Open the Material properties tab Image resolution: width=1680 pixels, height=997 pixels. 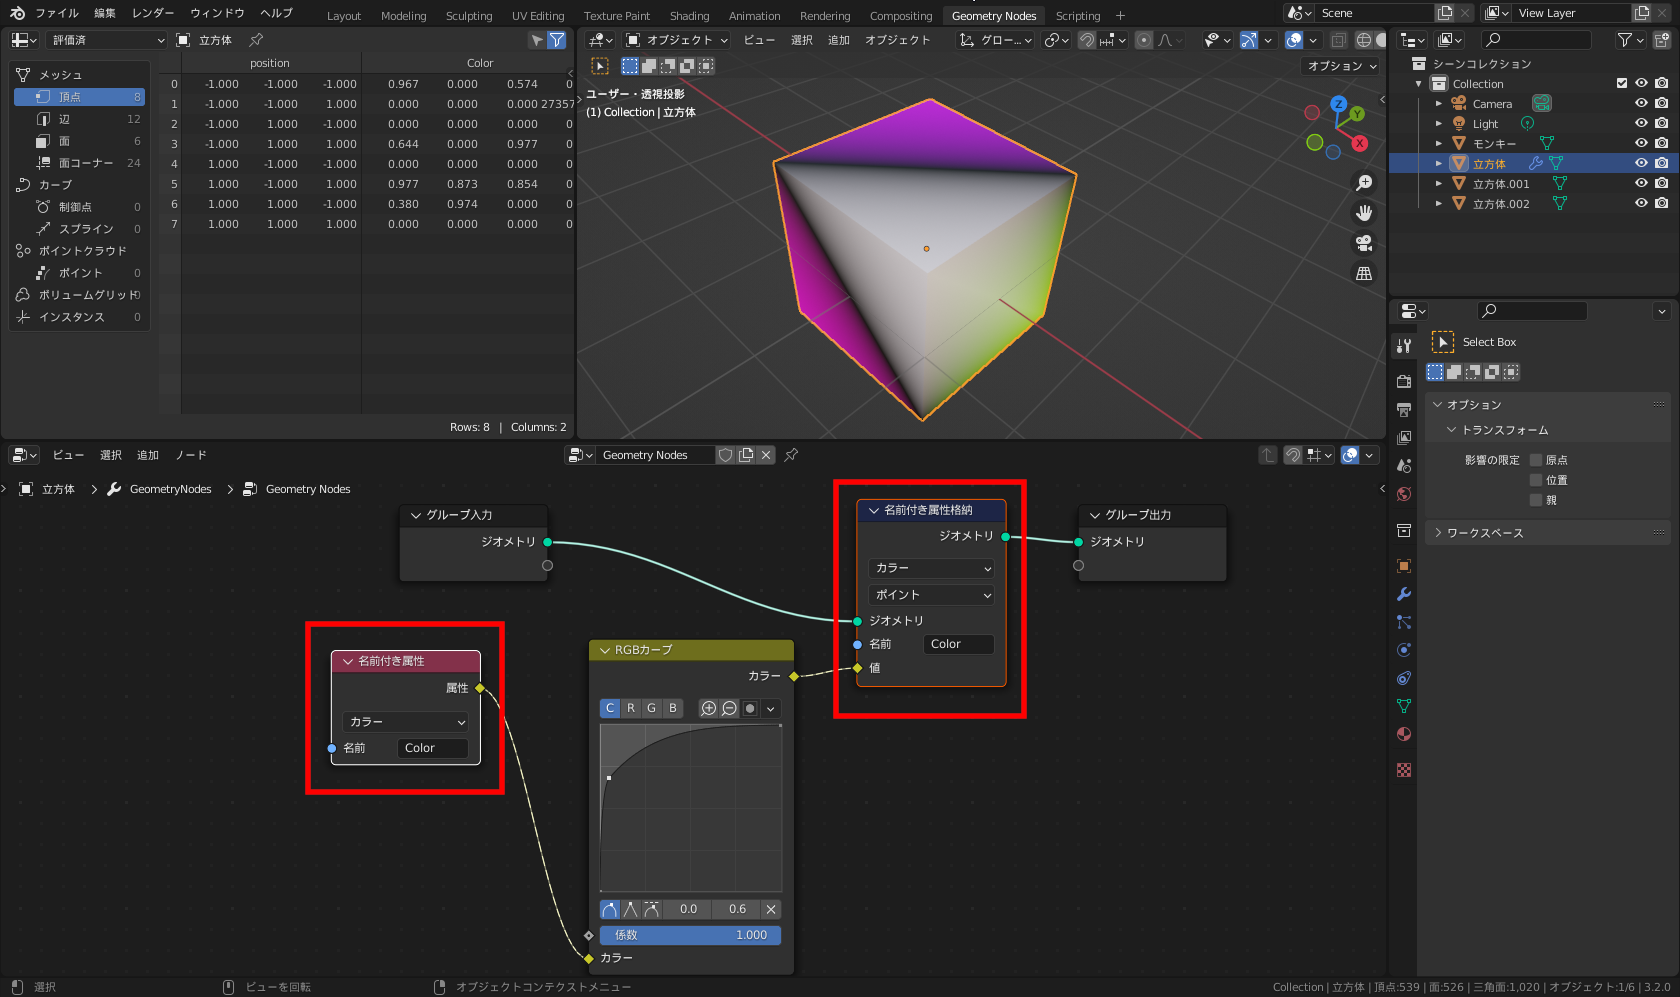tap(1404, 734)
